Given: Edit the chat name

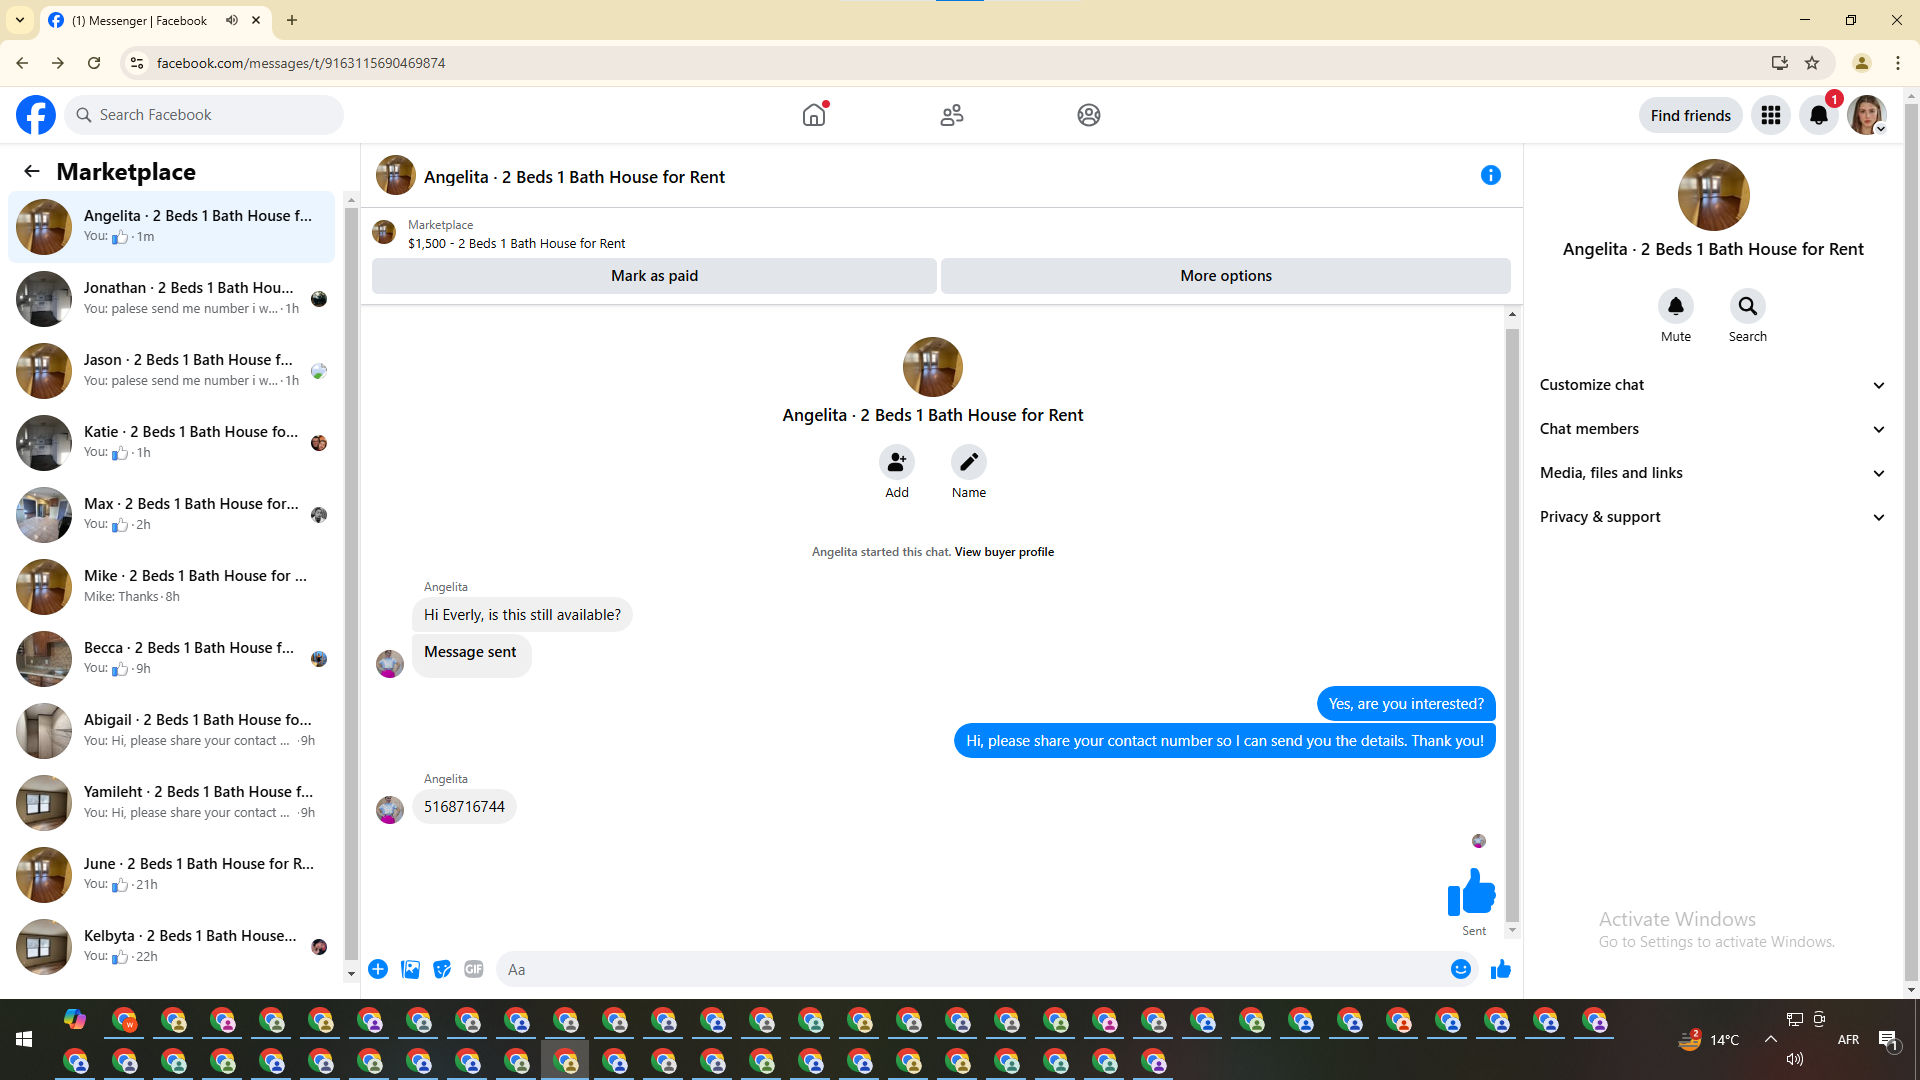Looking at the screenshot, I should (x=969, y=462).
